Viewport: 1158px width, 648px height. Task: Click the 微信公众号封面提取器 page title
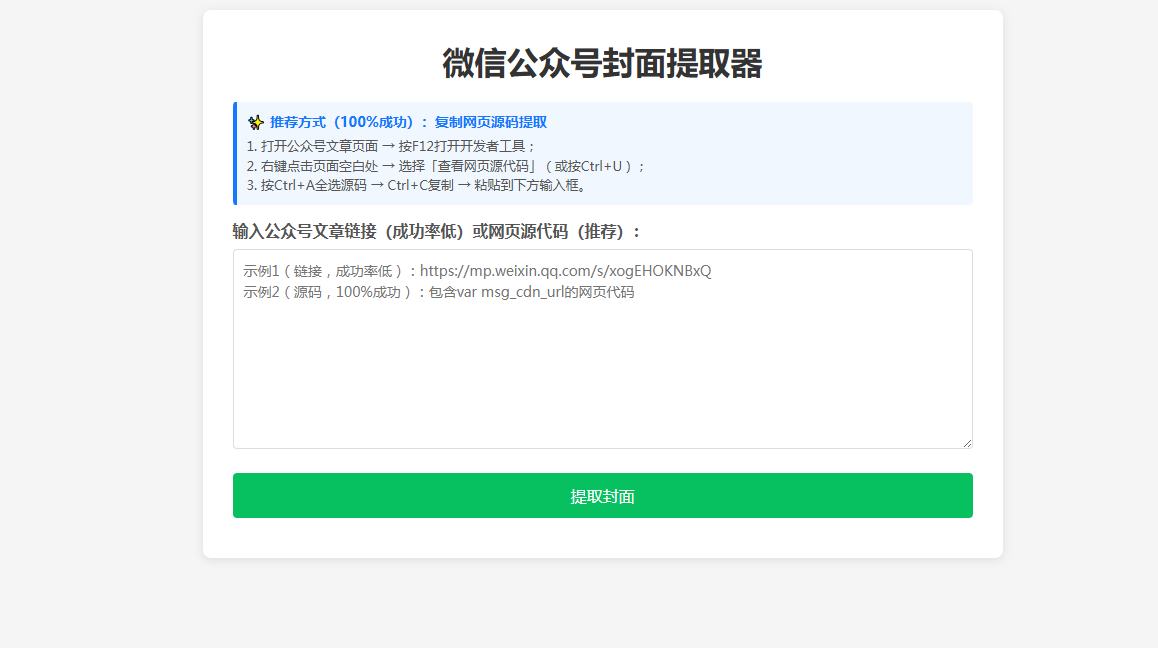pos(602,63)
